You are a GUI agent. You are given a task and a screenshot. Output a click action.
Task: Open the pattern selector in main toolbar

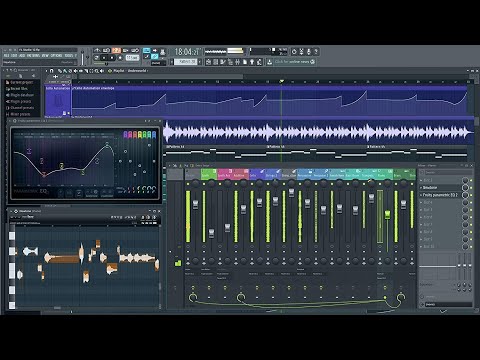coord(186,62)
